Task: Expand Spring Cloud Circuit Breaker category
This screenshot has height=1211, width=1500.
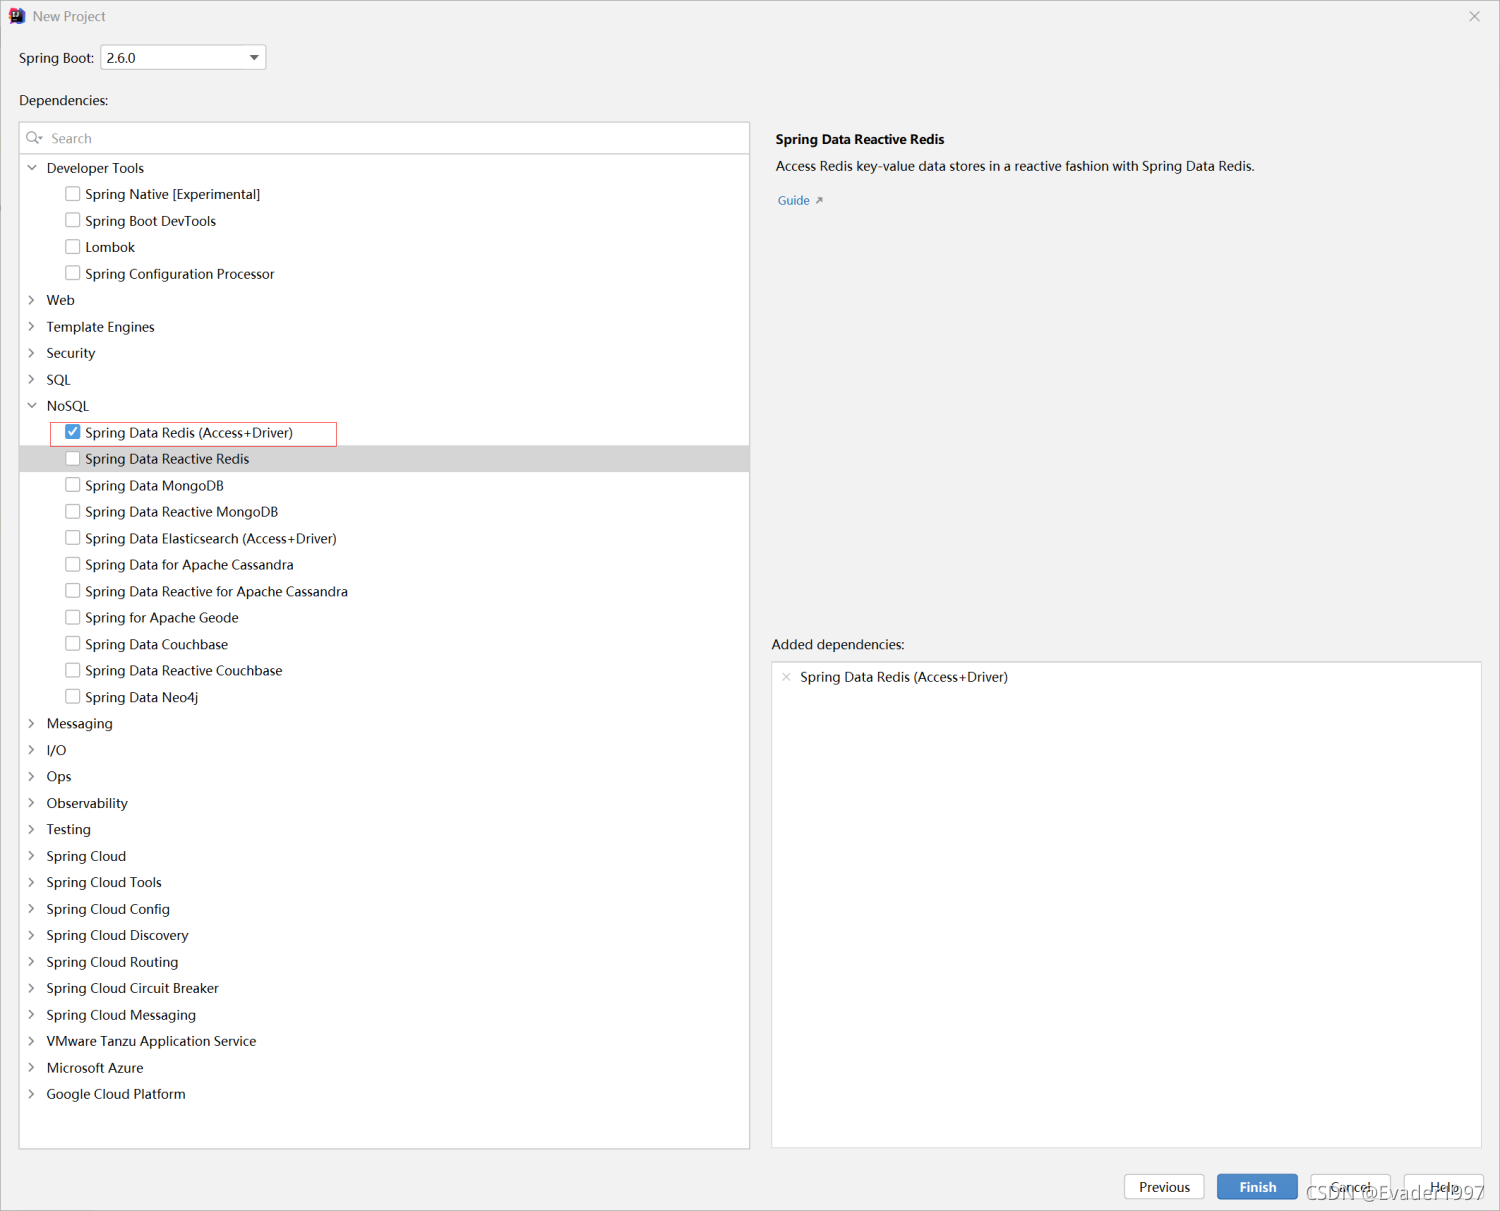Action: coord(32,988)
